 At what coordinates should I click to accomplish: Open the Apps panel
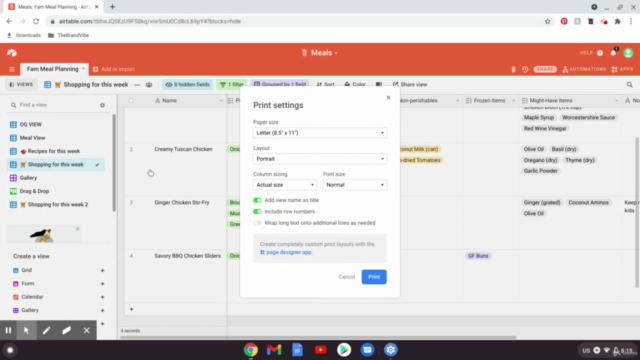tap(622, 69)
